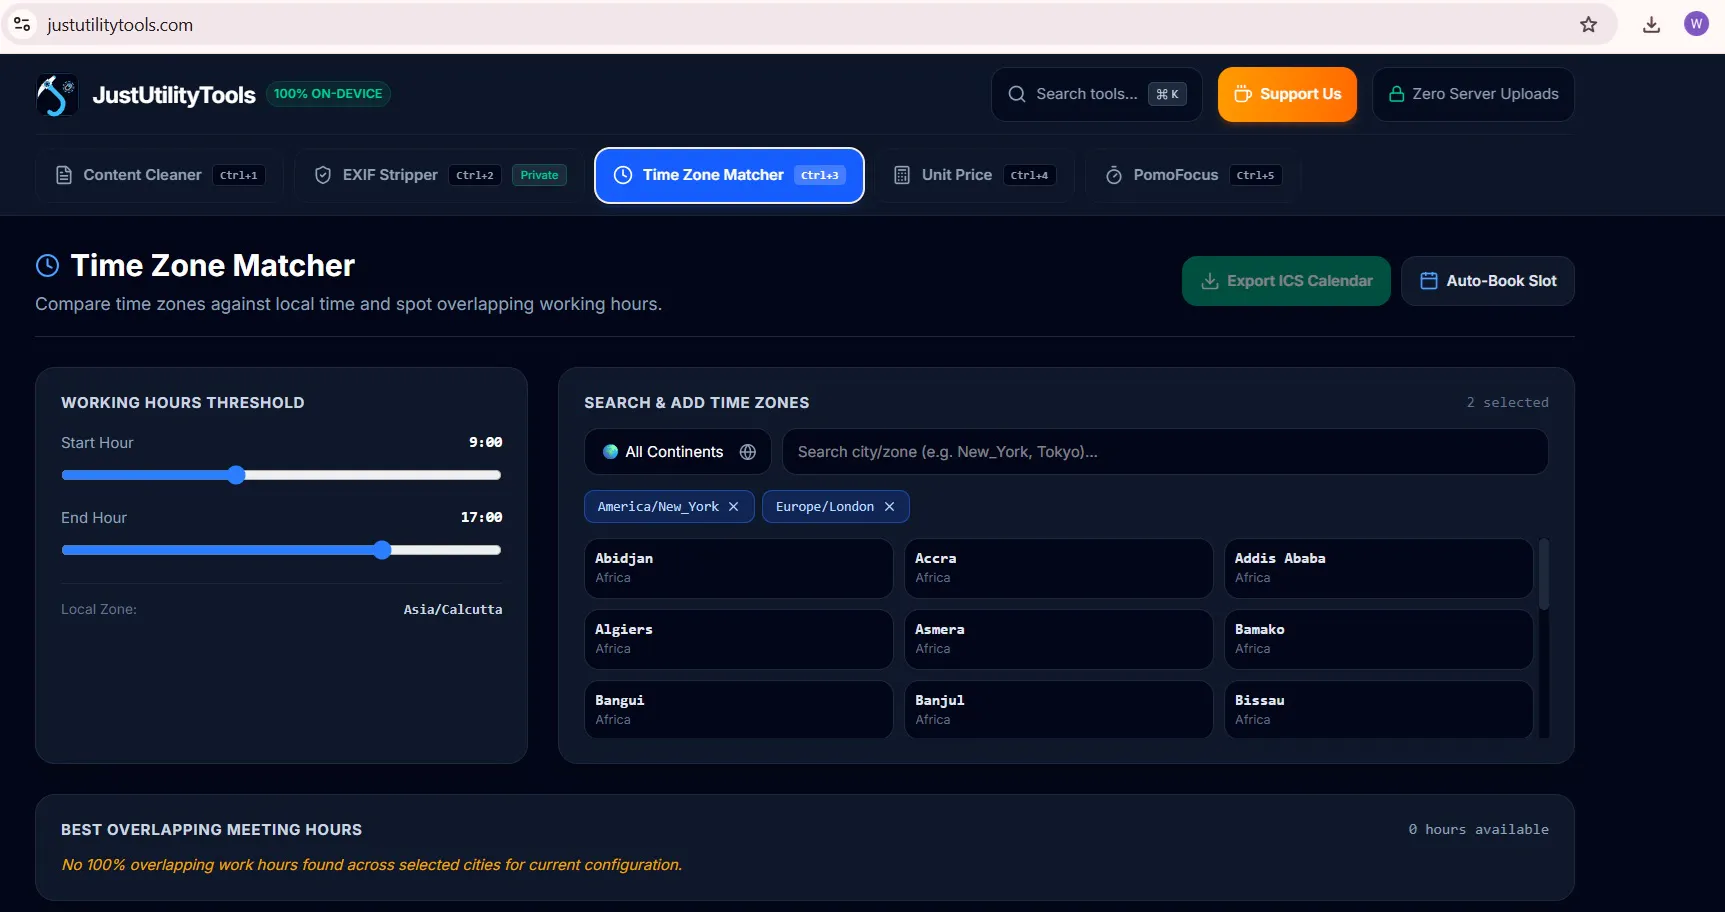Image resolution: width=1725 pixels, height=912 pixels.
Task: Add the Abidjan time zone
Action: pos(738,568)
